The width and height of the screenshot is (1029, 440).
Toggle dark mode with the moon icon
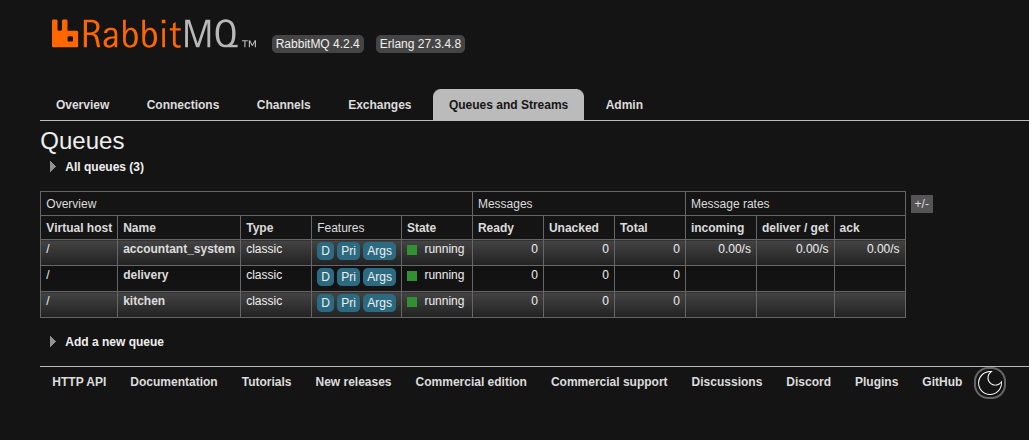[x=990, y=383]
